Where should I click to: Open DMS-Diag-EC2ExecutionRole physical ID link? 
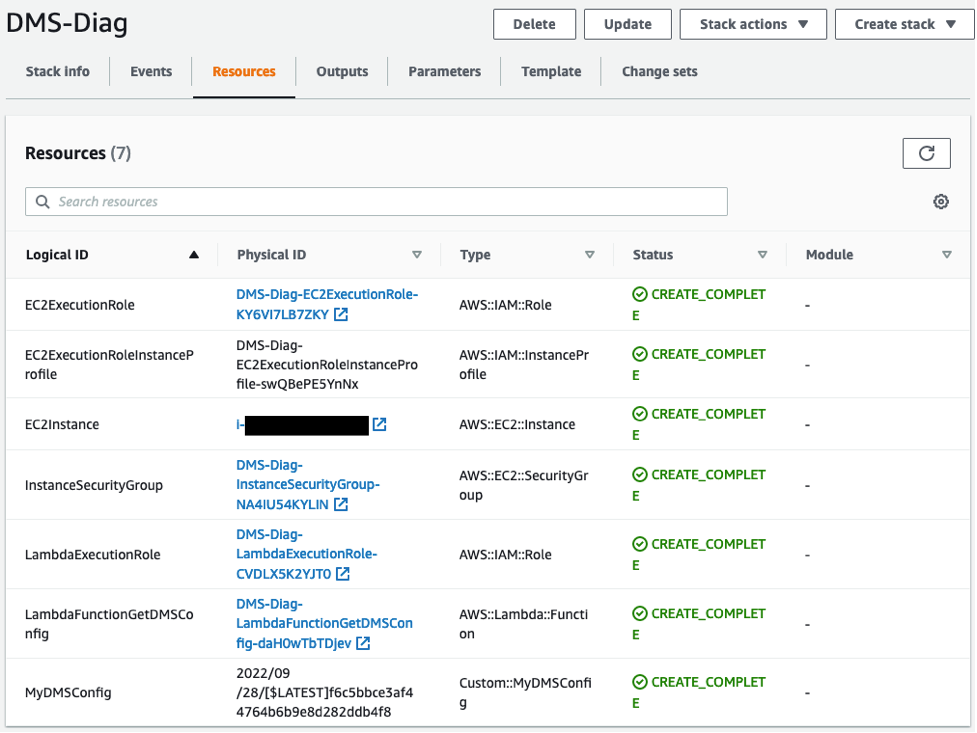click(x=326, y=304)
